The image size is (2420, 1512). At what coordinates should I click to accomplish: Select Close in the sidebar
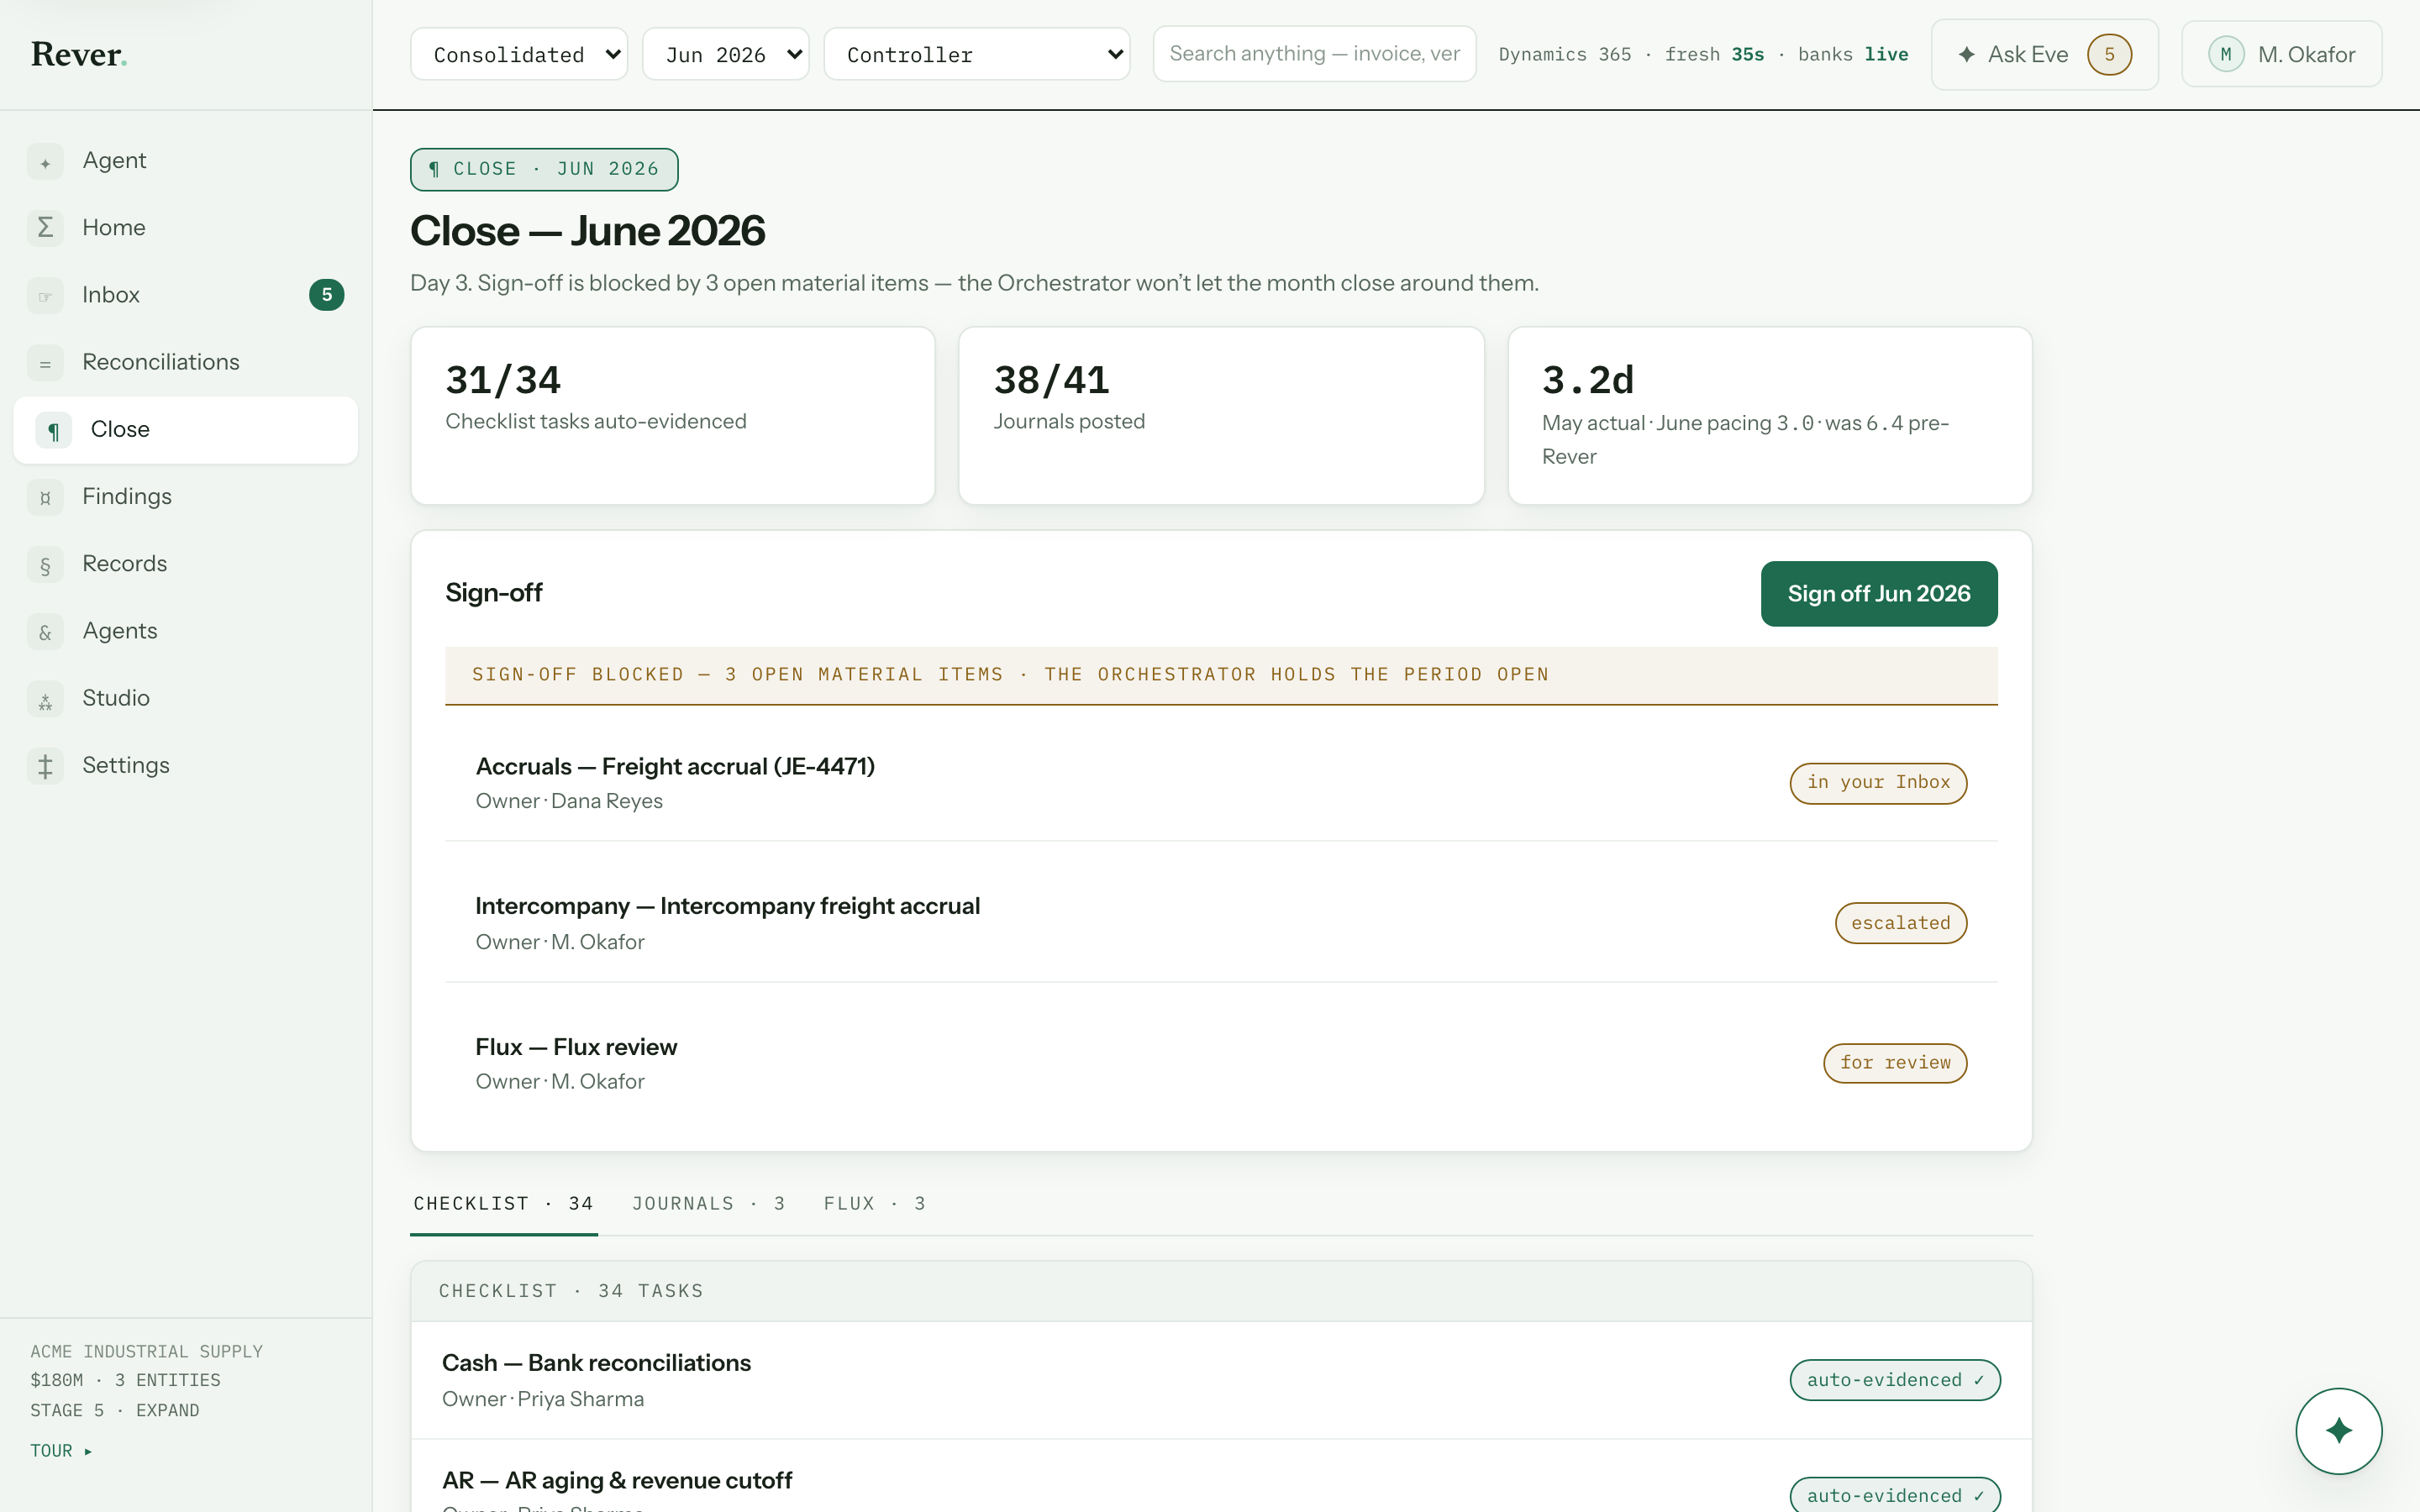[186, 430]
